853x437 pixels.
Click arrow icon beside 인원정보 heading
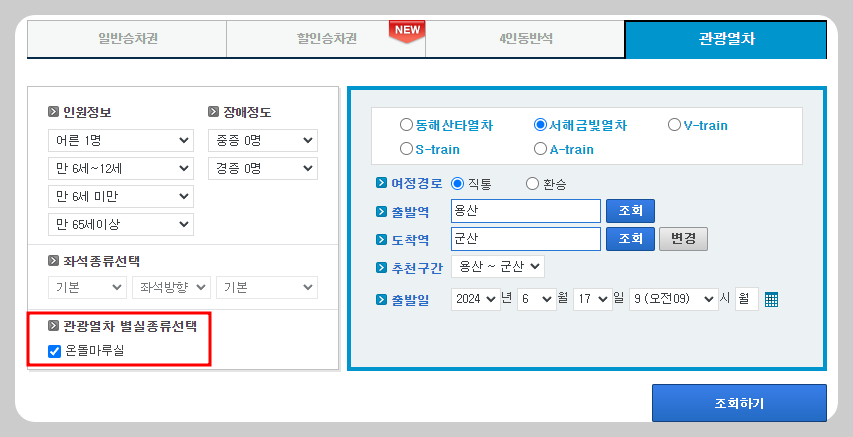click(x=53, y=112)
